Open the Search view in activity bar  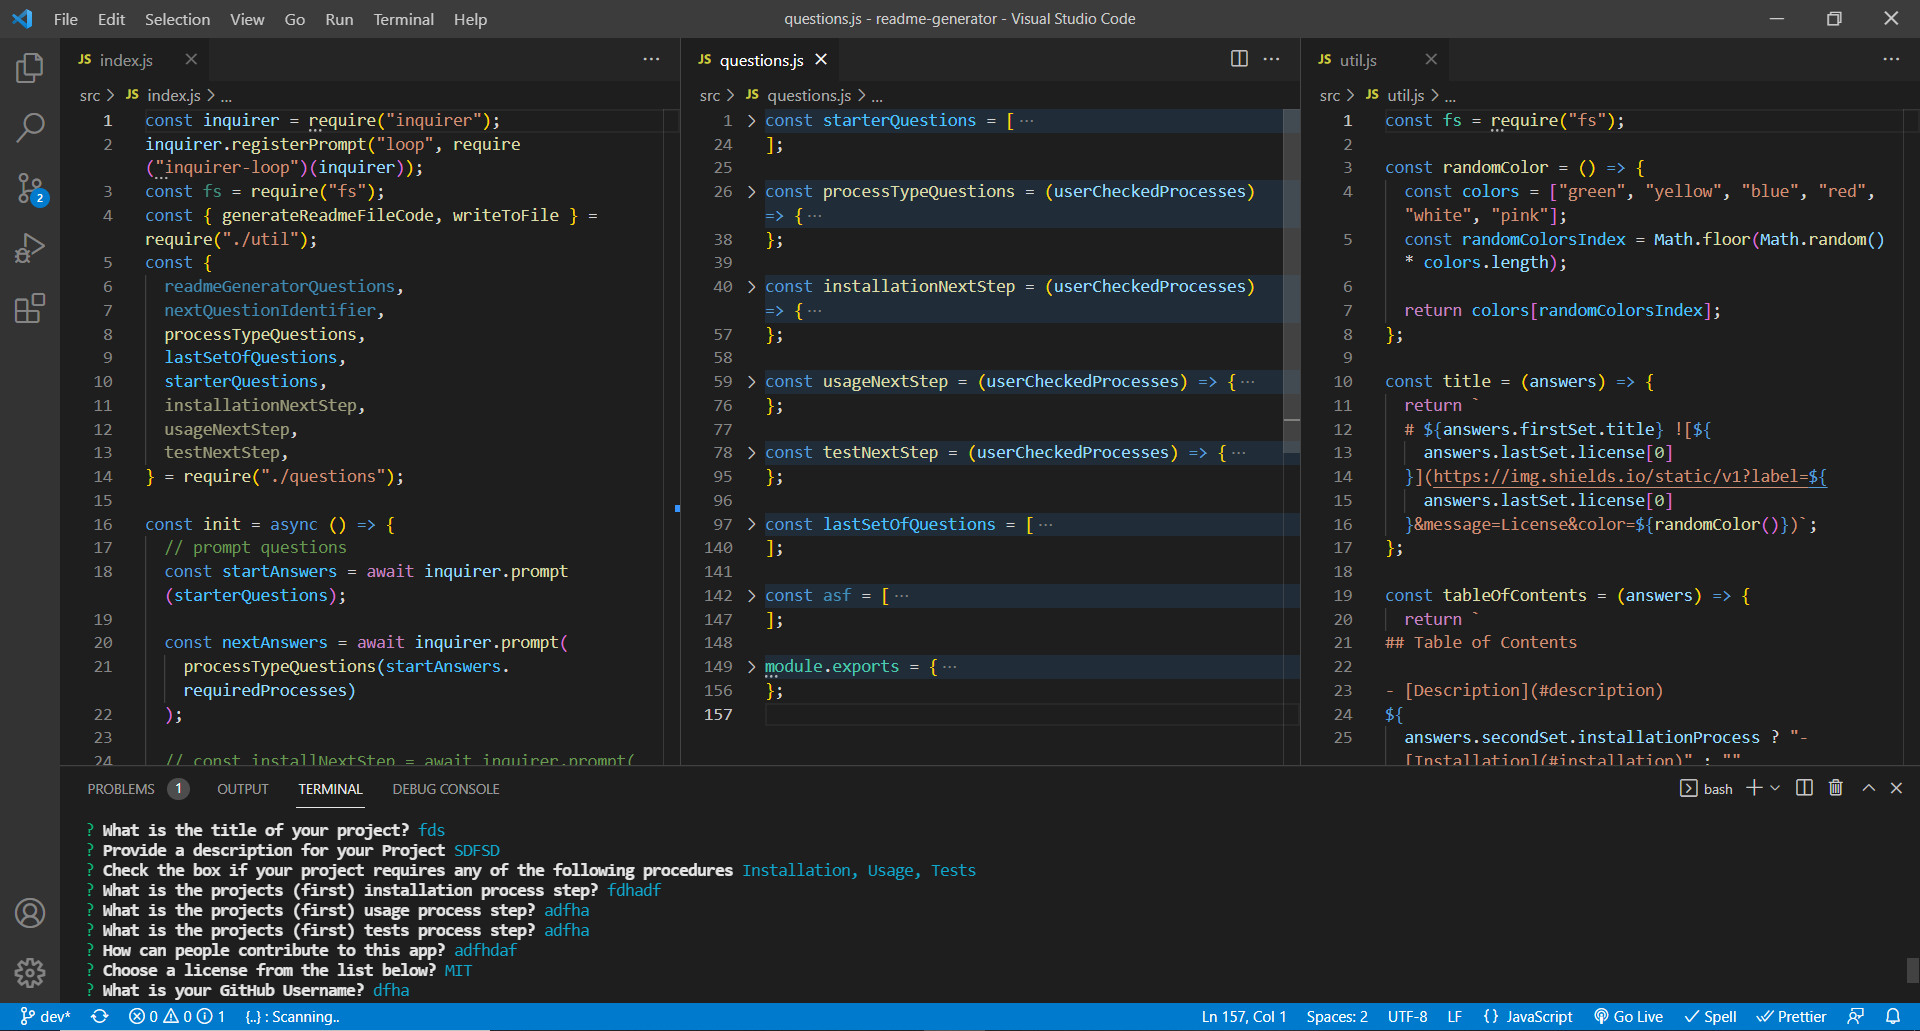click(30, 127)
